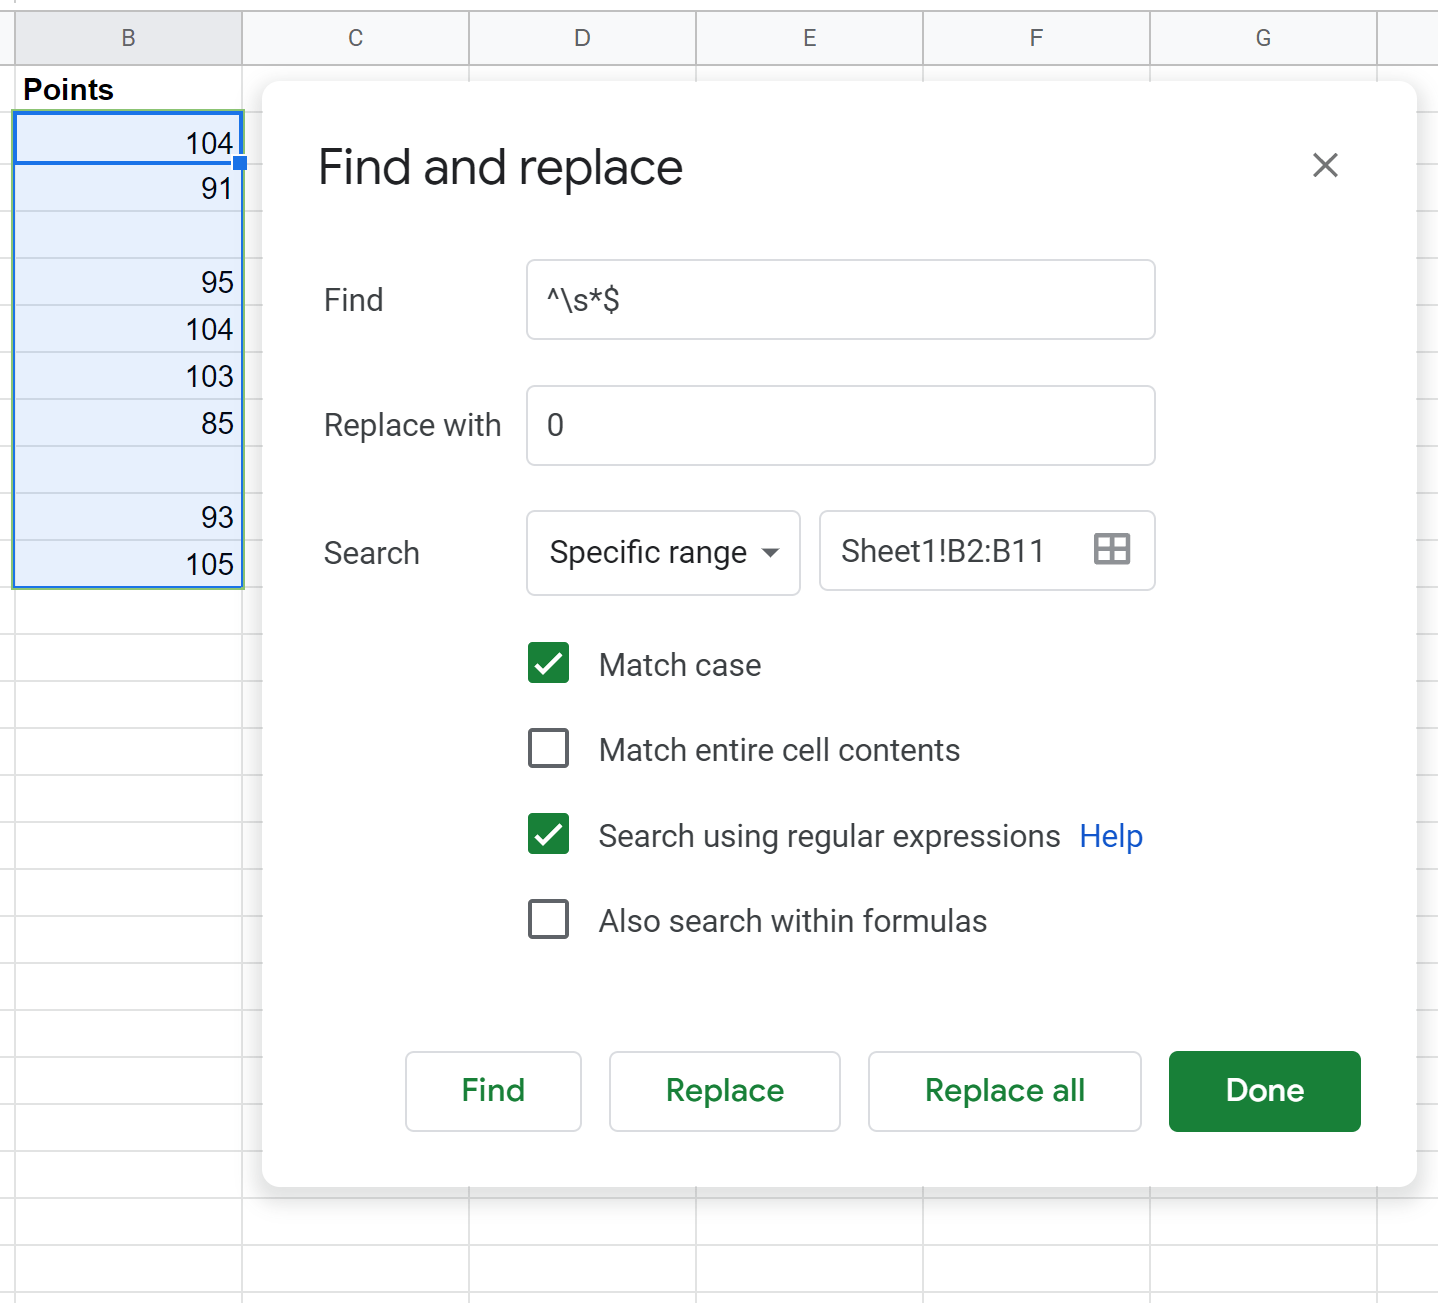The width and height of the screenshot is (1438, 1303).
Task: Check Also search within formulas
Action: [x=548, y=919]
